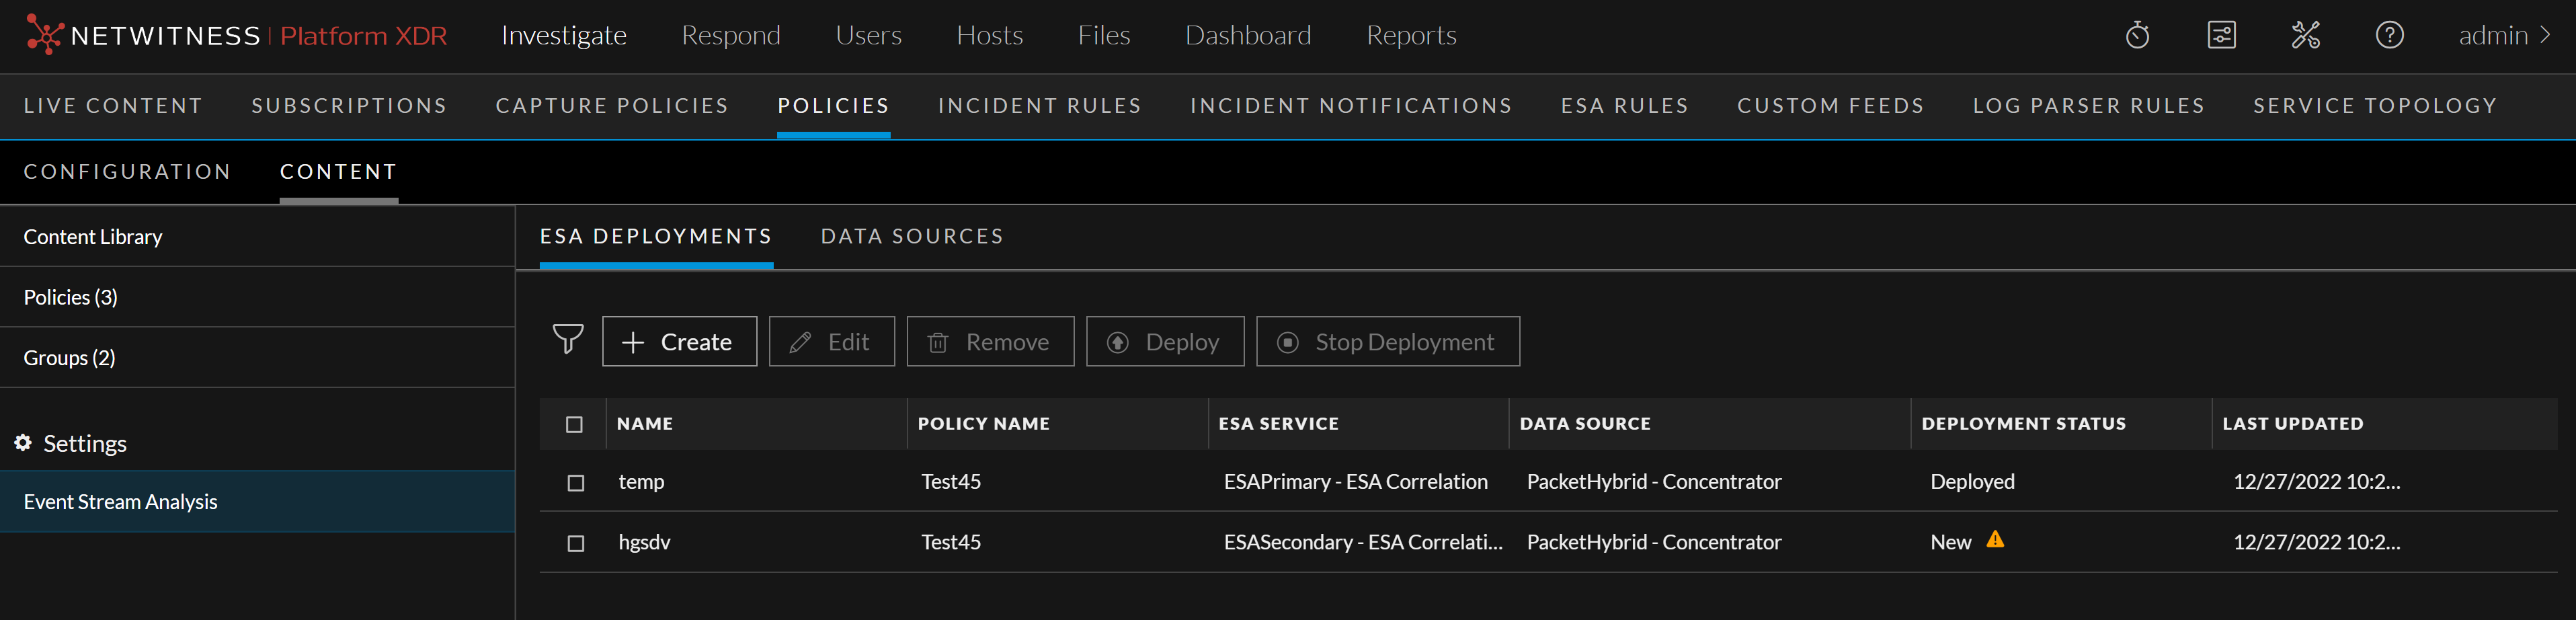Open the Content Library link
2576x620 pixels.
(93, 237)
